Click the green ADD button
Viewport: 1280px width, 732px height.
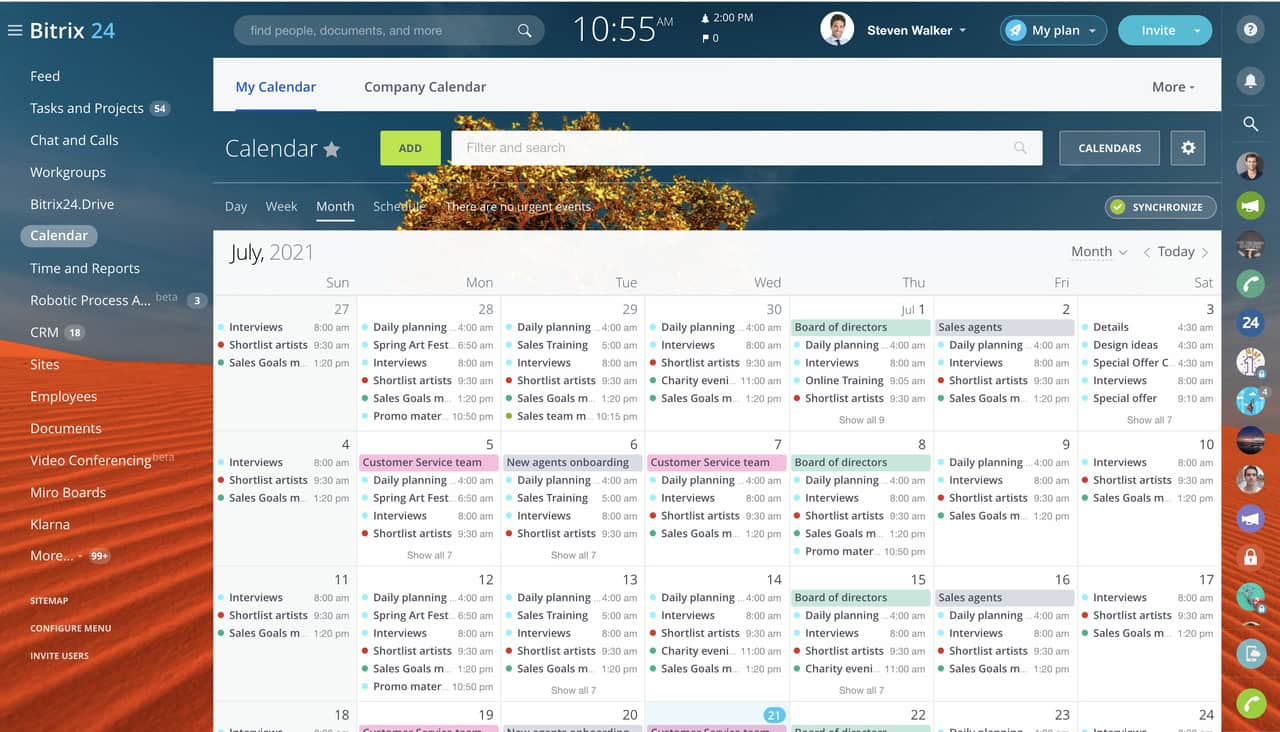(410, 147)
